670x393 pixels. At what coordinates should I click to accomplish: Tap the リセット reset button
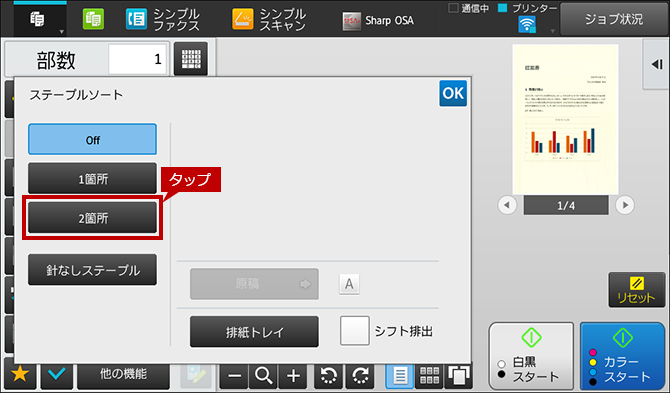pyautogui.click(x=637, y=290)
